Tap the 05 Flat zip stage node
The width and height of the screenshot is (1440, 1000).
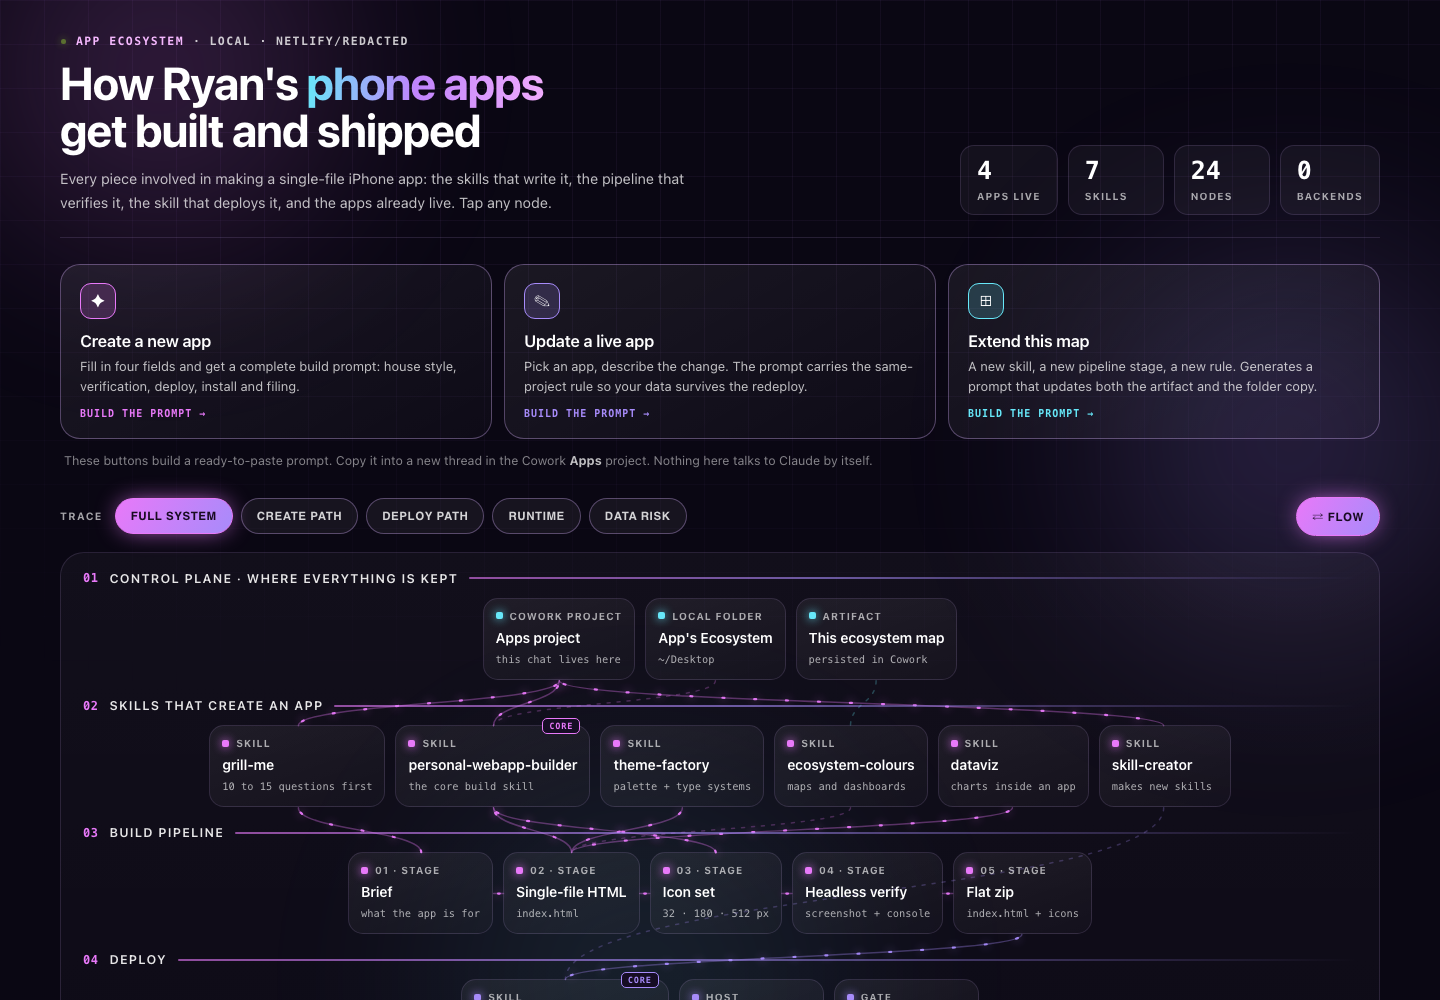(x=1022, y=893)
